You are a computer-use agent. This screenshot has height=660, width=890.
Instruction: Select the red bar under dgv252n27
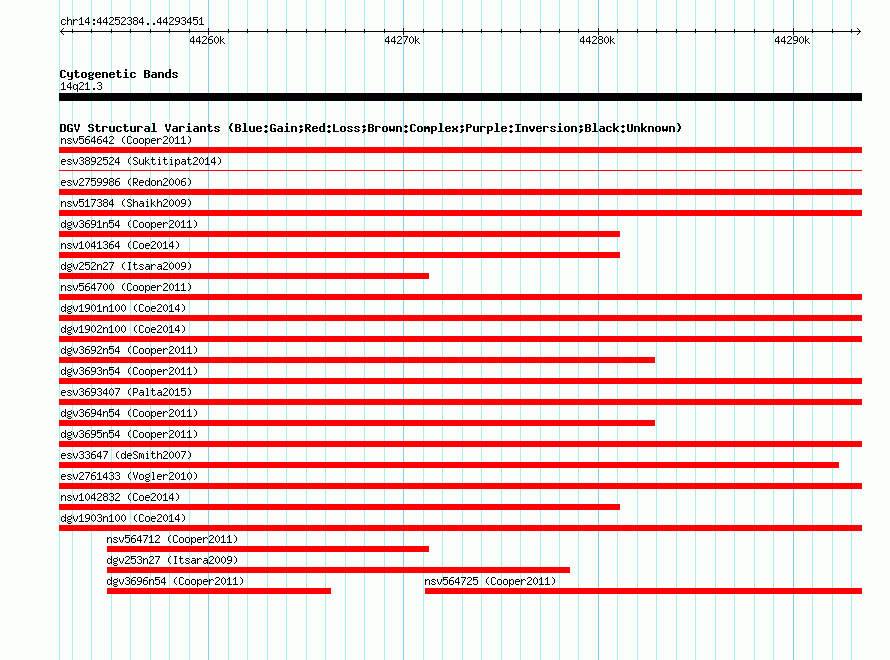tap(244, 276)
